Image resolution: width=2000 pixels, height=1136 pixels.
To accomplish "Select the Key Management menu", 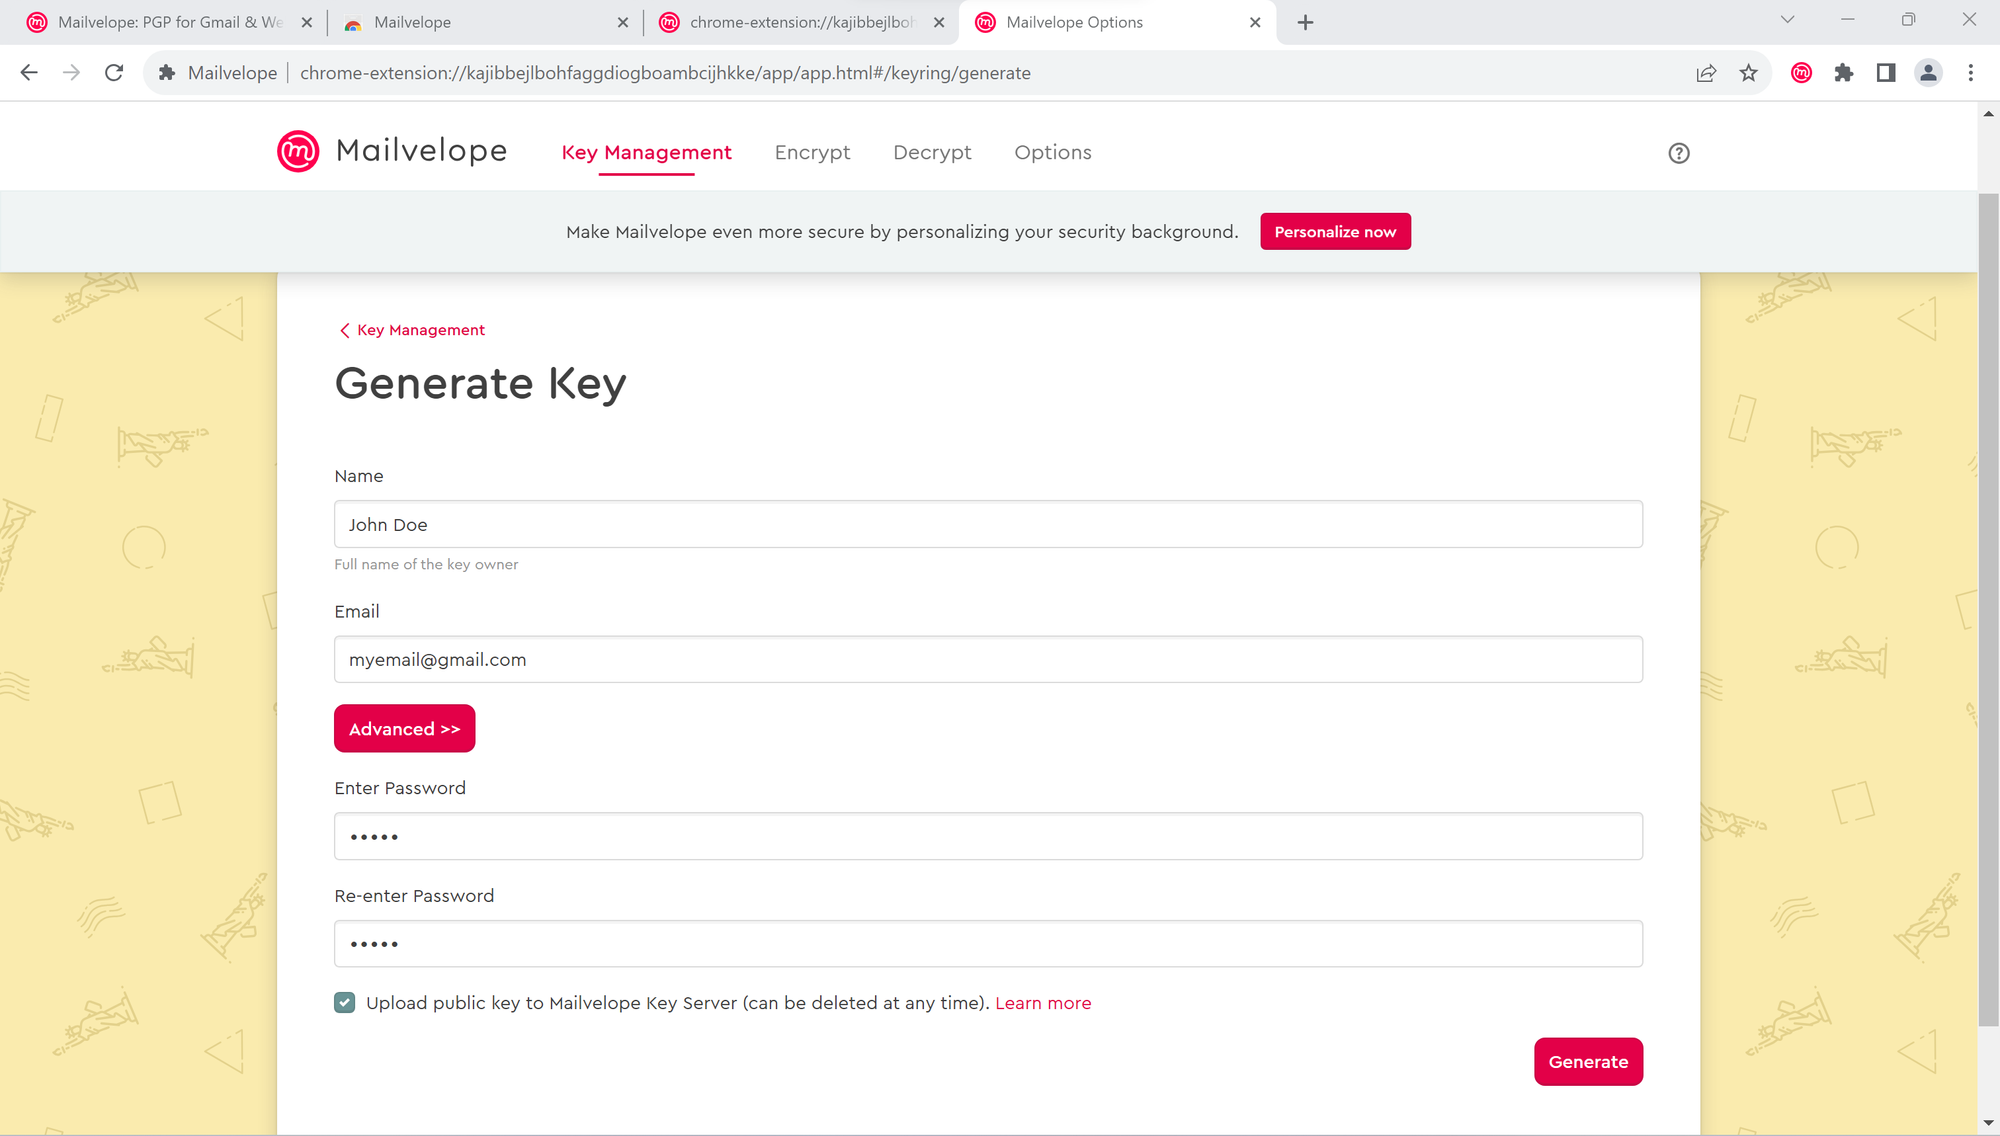I will pyautogui.click(x=646, y=152).
